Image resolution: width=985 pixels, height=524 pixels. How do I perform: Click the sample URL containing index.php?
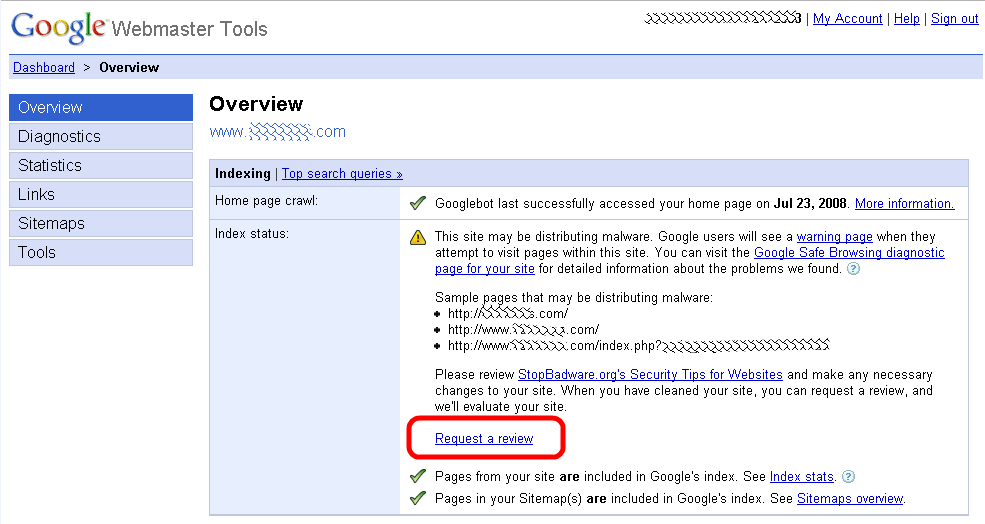pos(638,345)
